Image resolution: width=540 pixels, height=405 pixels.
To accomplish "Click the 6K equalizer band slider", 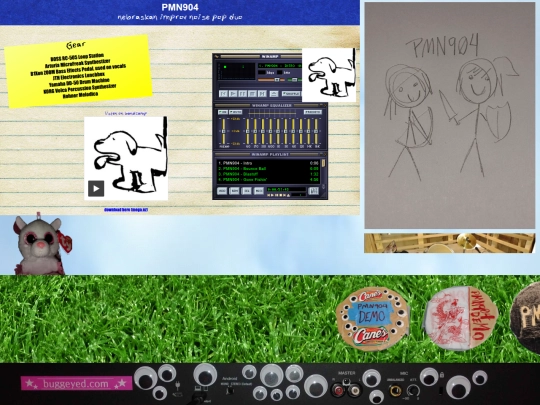I will [x=293, y=131].
